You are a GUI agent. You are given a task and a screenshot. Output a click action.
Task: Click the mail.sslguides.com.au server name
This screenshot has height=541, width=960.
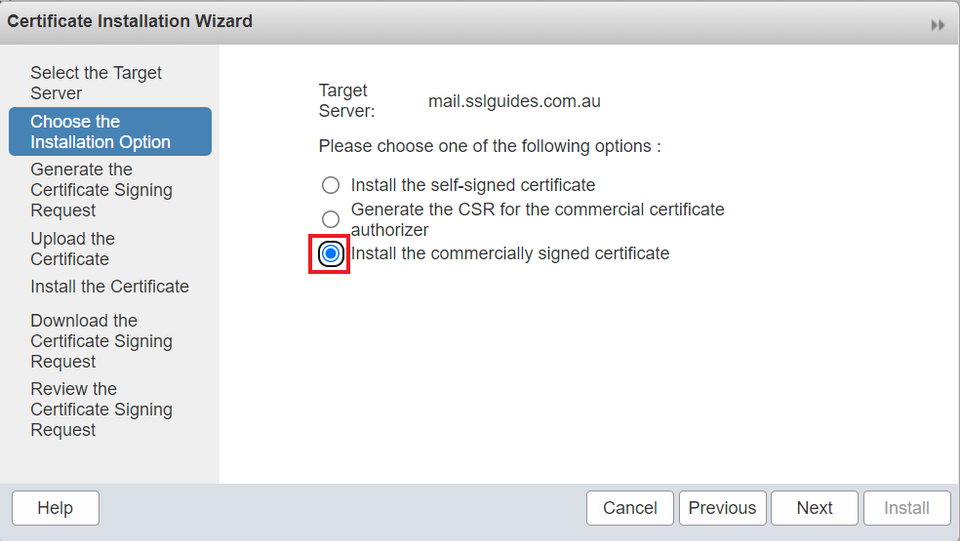(x=514, y=101)
